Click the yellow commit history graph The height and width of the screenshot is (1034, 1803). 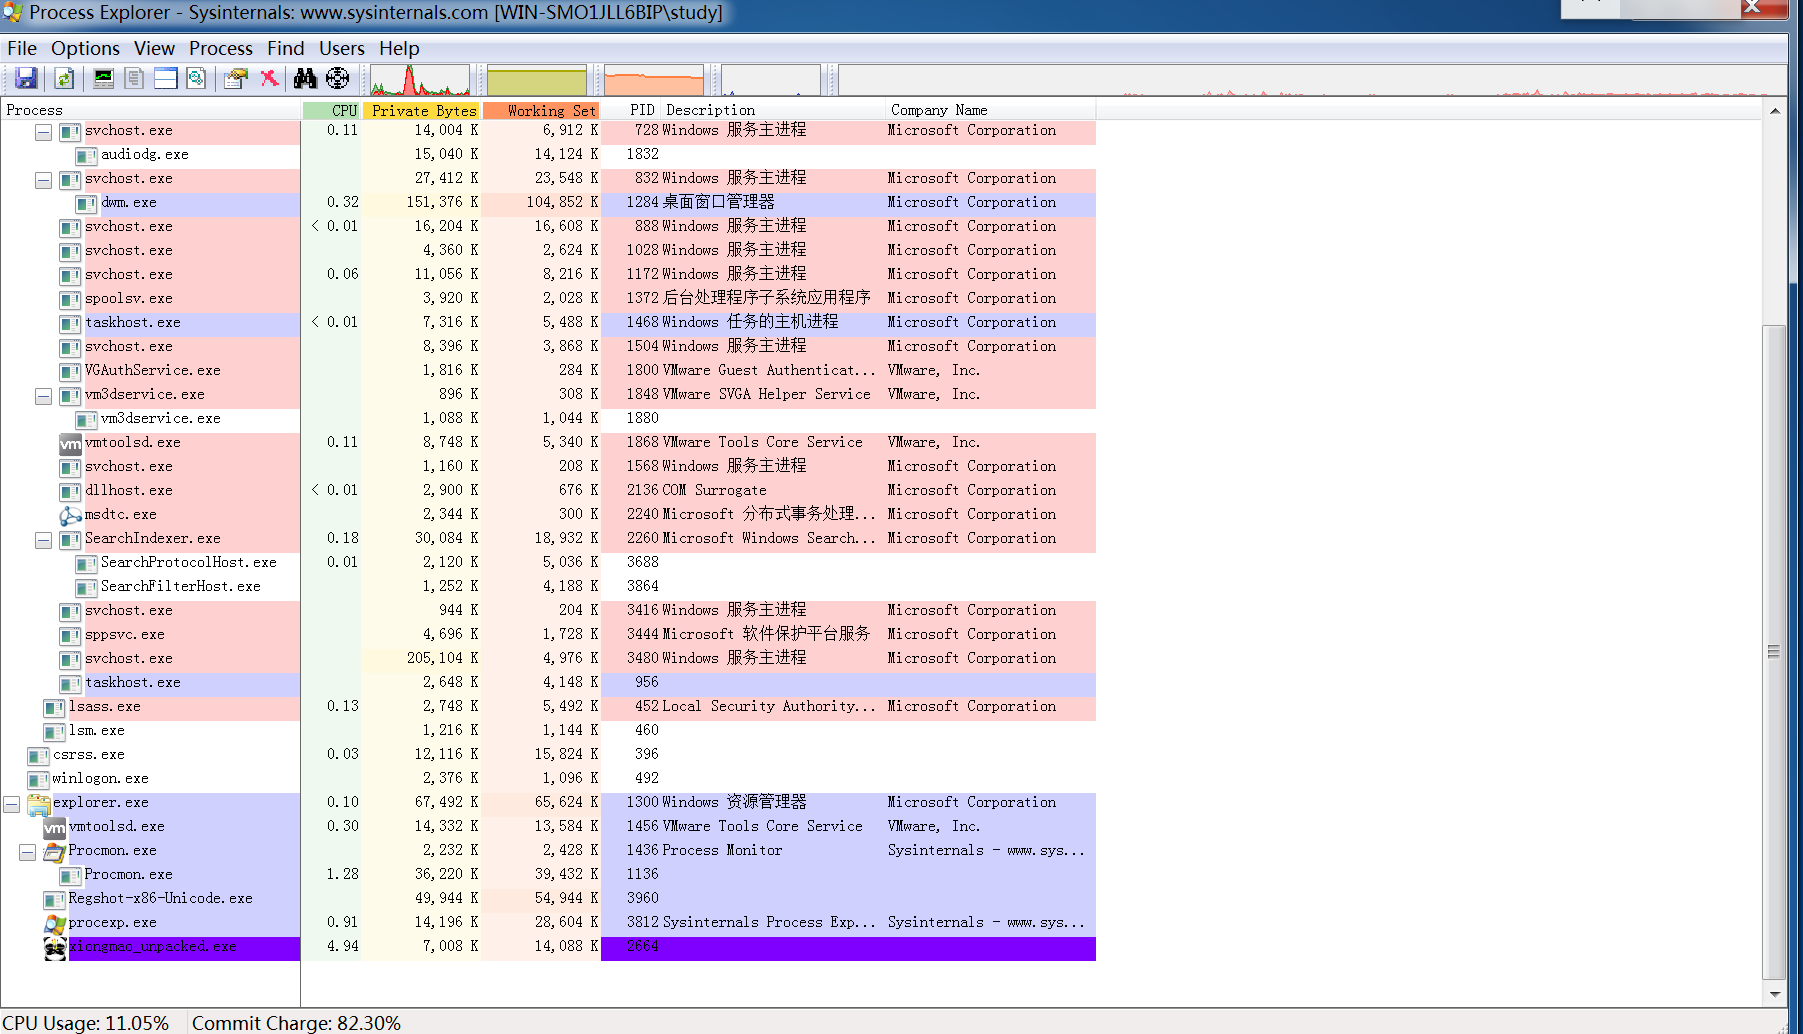pyautogui.click(x=536, y=80)
